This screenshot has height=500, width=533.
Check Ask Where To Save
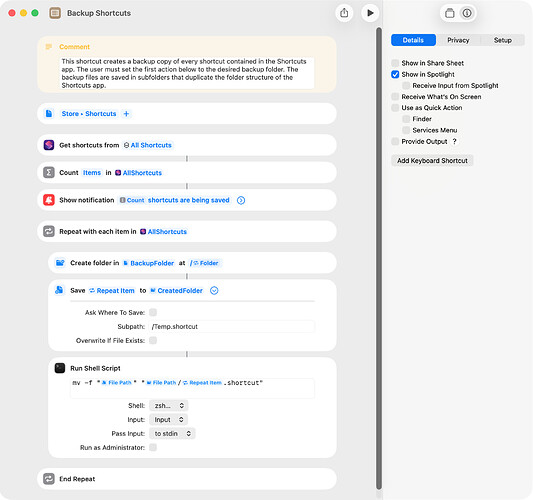point(153,312)
